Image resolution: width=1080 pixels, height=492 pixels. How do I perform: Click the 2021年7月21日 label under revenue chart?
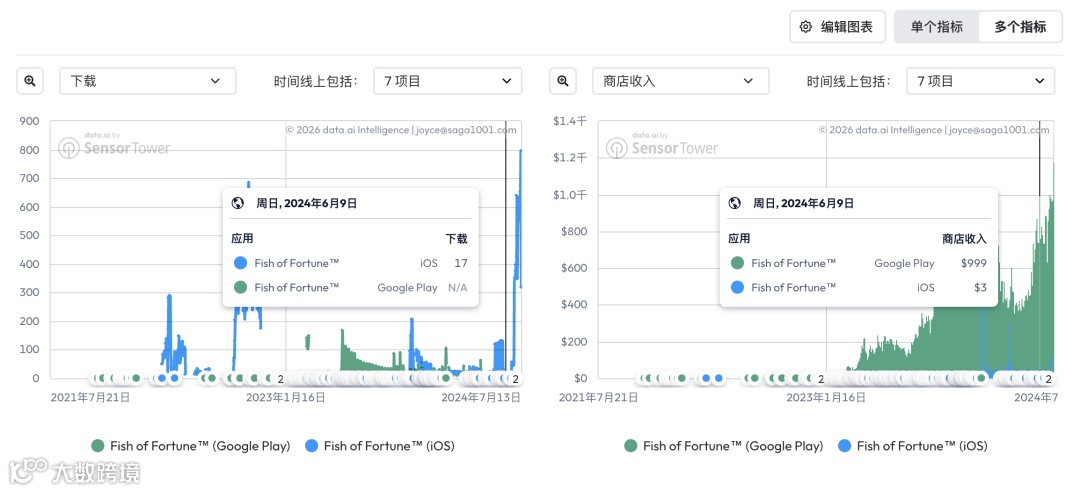point(598,398)
